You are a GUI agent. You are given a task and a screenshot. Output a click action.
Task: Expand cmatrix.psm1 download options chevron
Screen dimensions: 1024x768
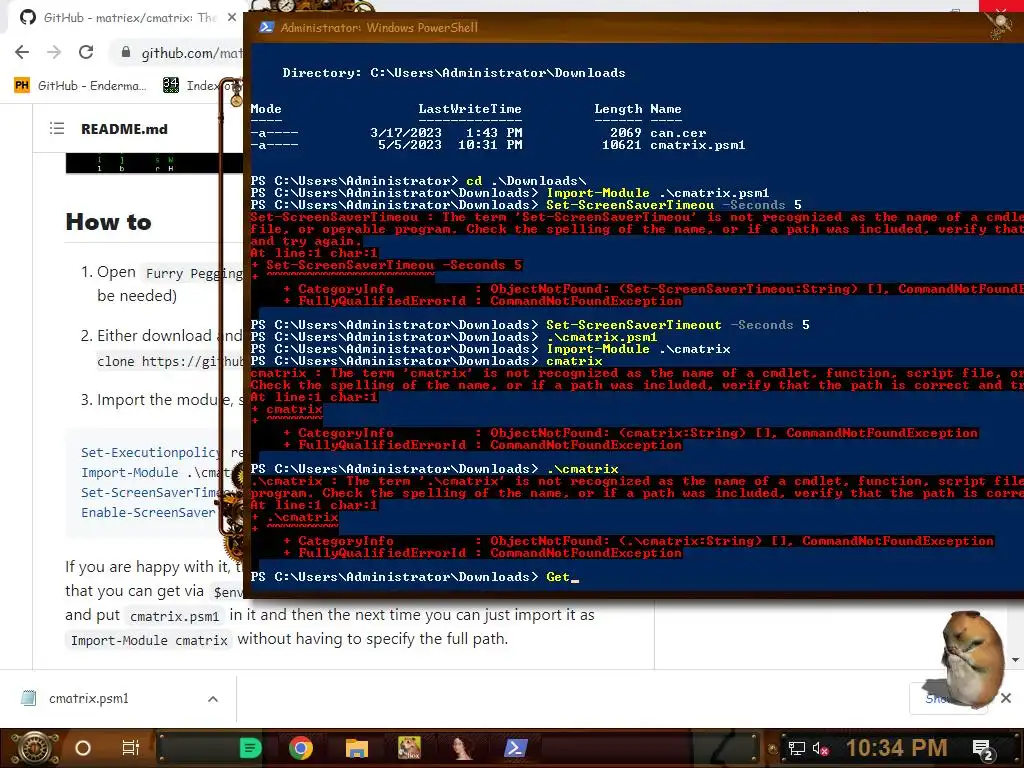click(x=213, y=699)
